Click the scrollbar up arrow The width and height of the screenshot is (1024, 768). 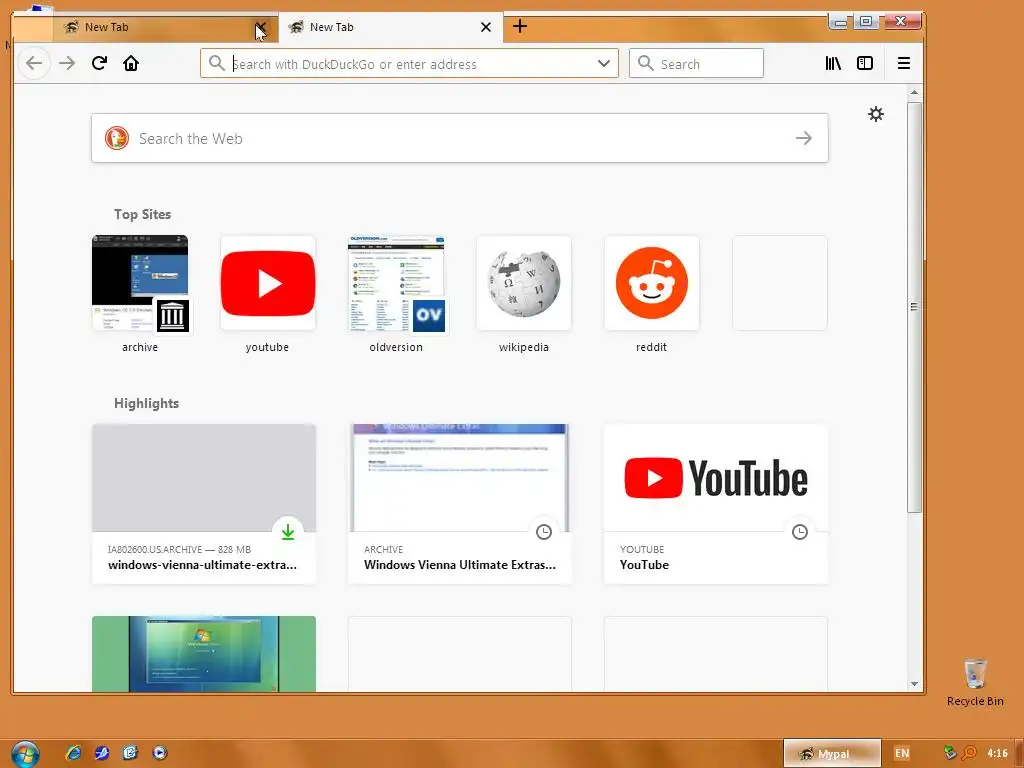pos(914,93)
